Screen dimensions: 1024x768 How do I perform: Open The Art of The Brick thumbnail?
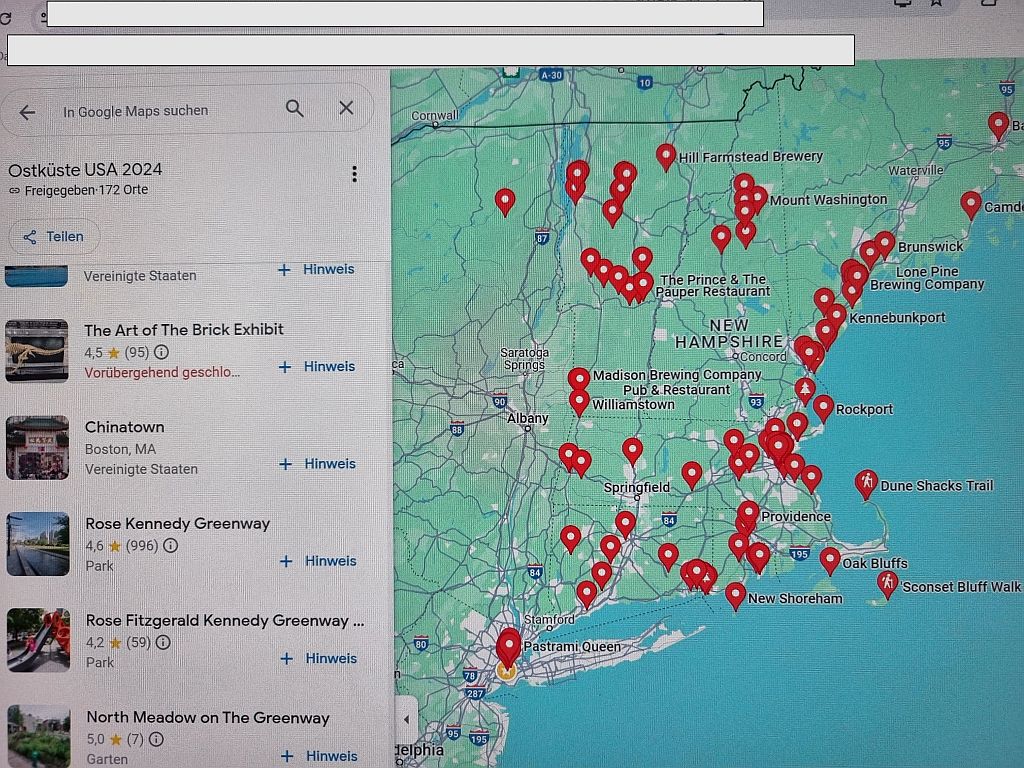[x=37, y=351]
